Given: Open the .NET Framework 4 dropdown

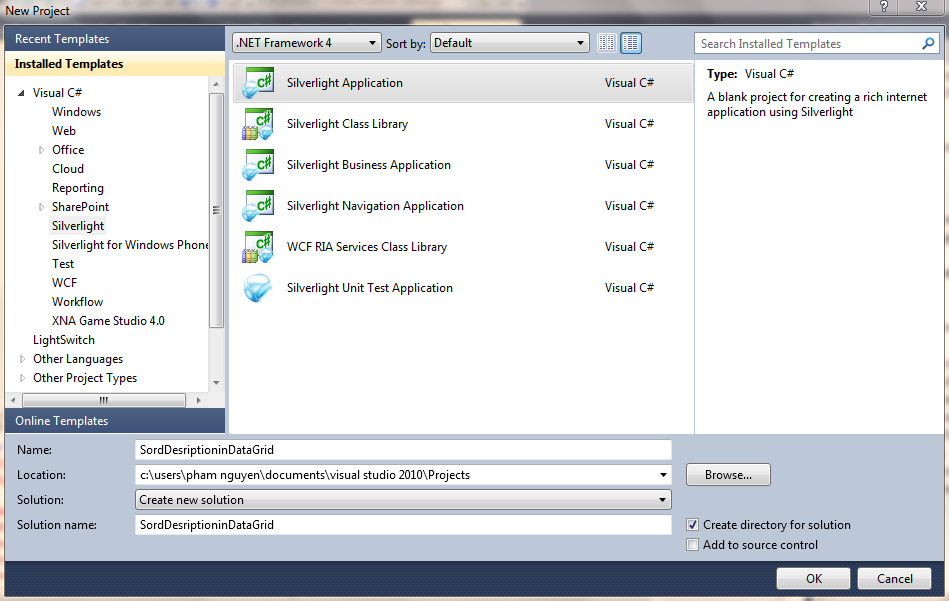Looking at the screenshot, I should 306,43.
